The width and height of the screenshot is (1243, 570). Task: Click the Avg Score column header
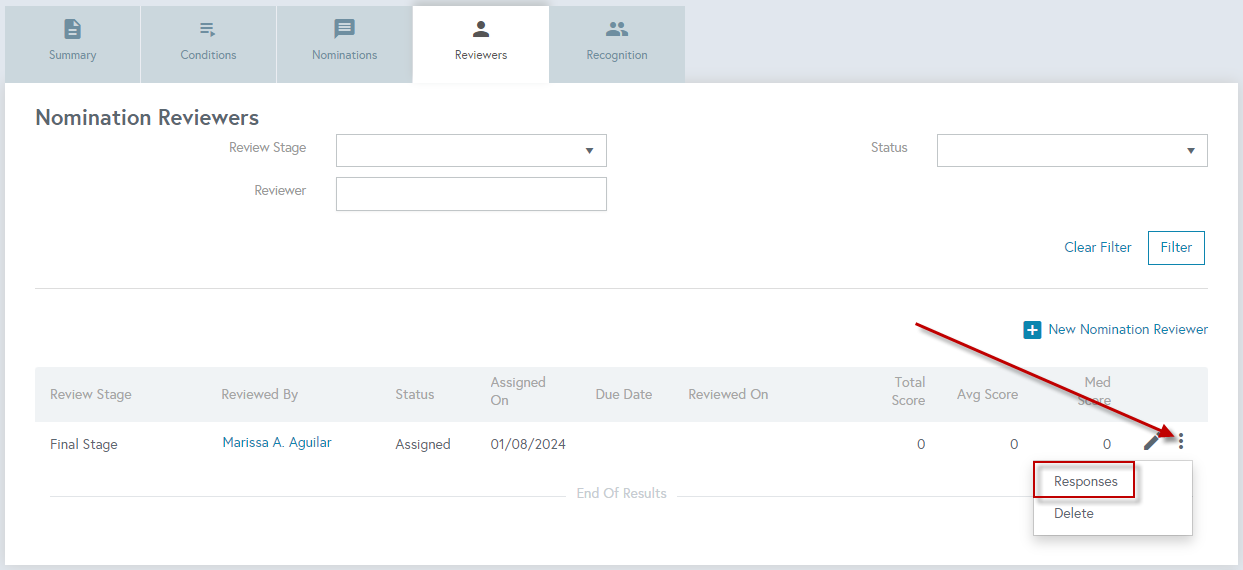(987, 394)
